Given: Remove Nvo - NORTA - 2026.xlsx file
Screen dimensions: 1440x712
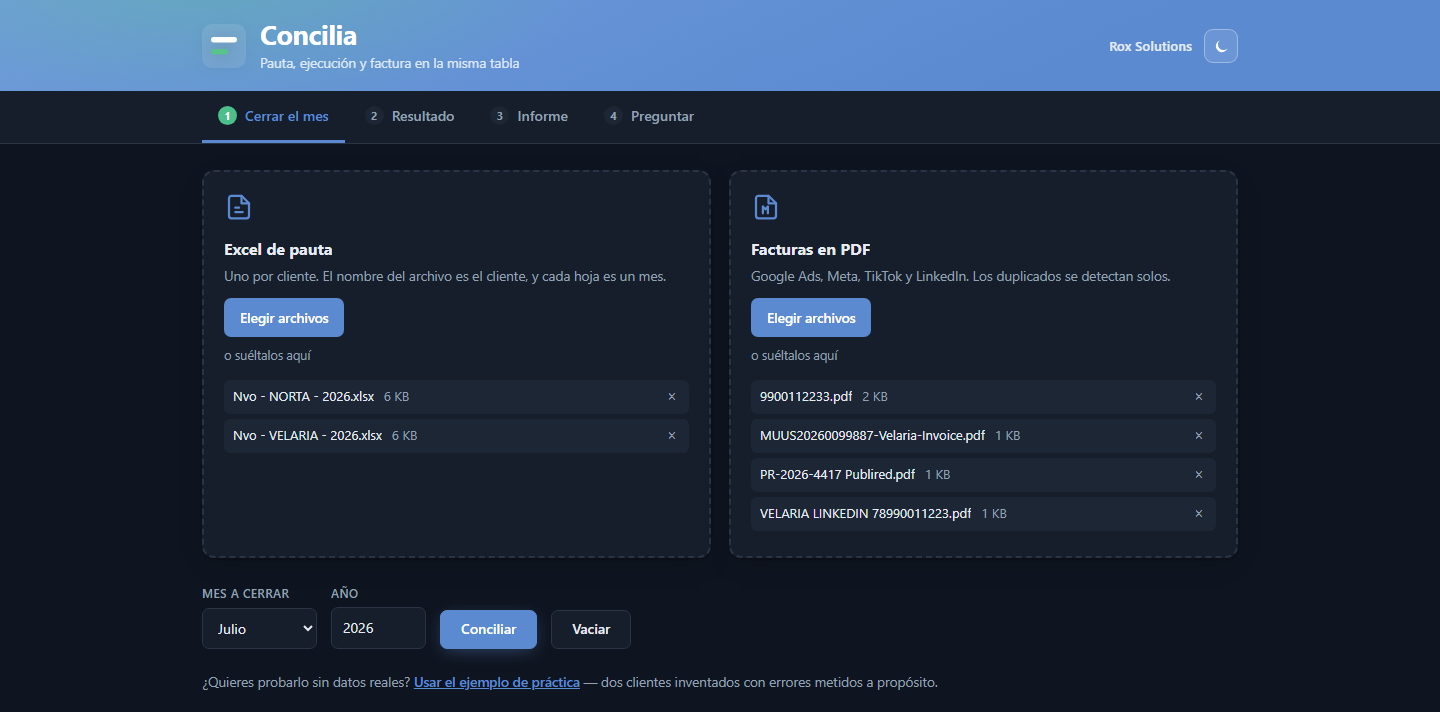Looking at the screenshot, I should pos(672,397).
